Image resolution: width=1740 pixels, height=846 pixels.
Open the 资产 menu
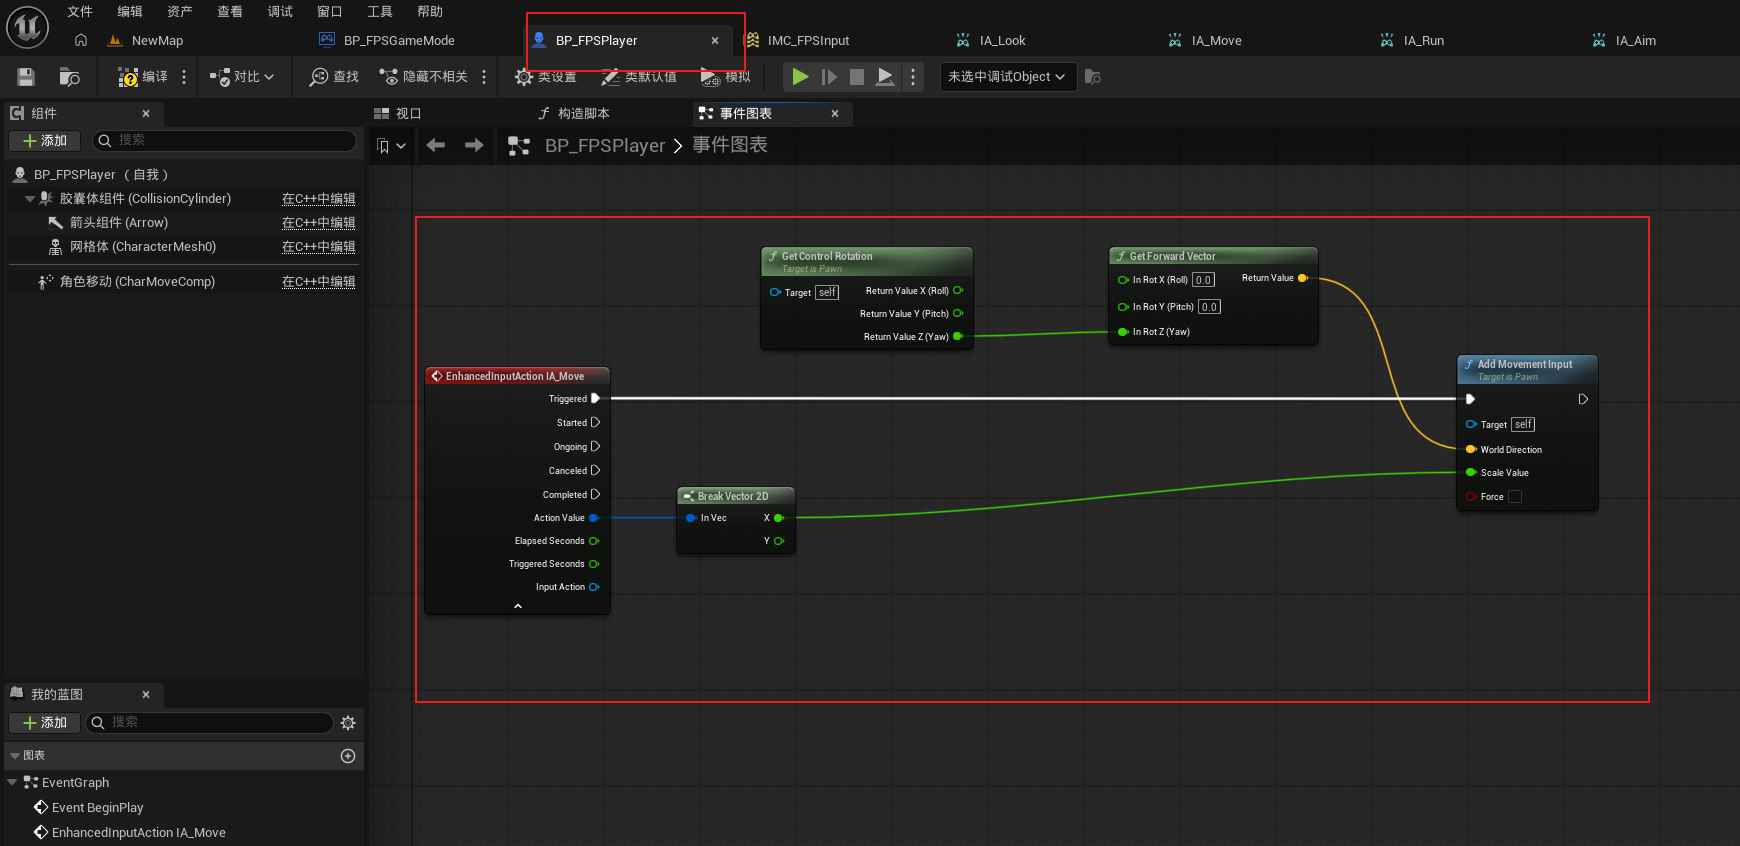pos(180,12)
